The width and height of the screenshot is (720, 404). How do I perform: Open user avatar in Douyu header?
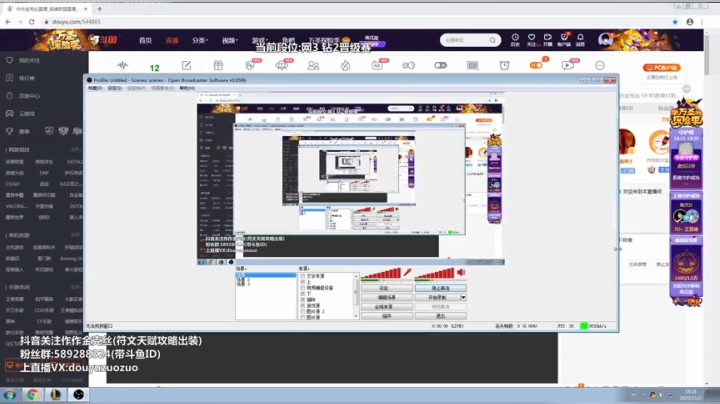[605, 39]
